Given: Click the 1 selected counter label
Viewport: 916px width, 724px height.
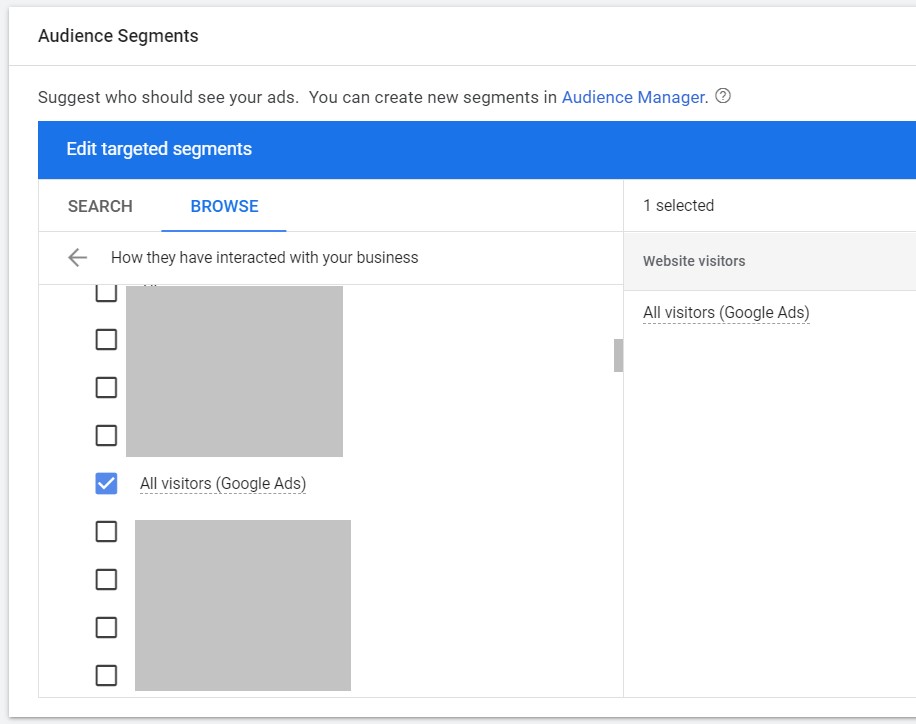Looking at the screenshot, I should click(x=679, y=206).
